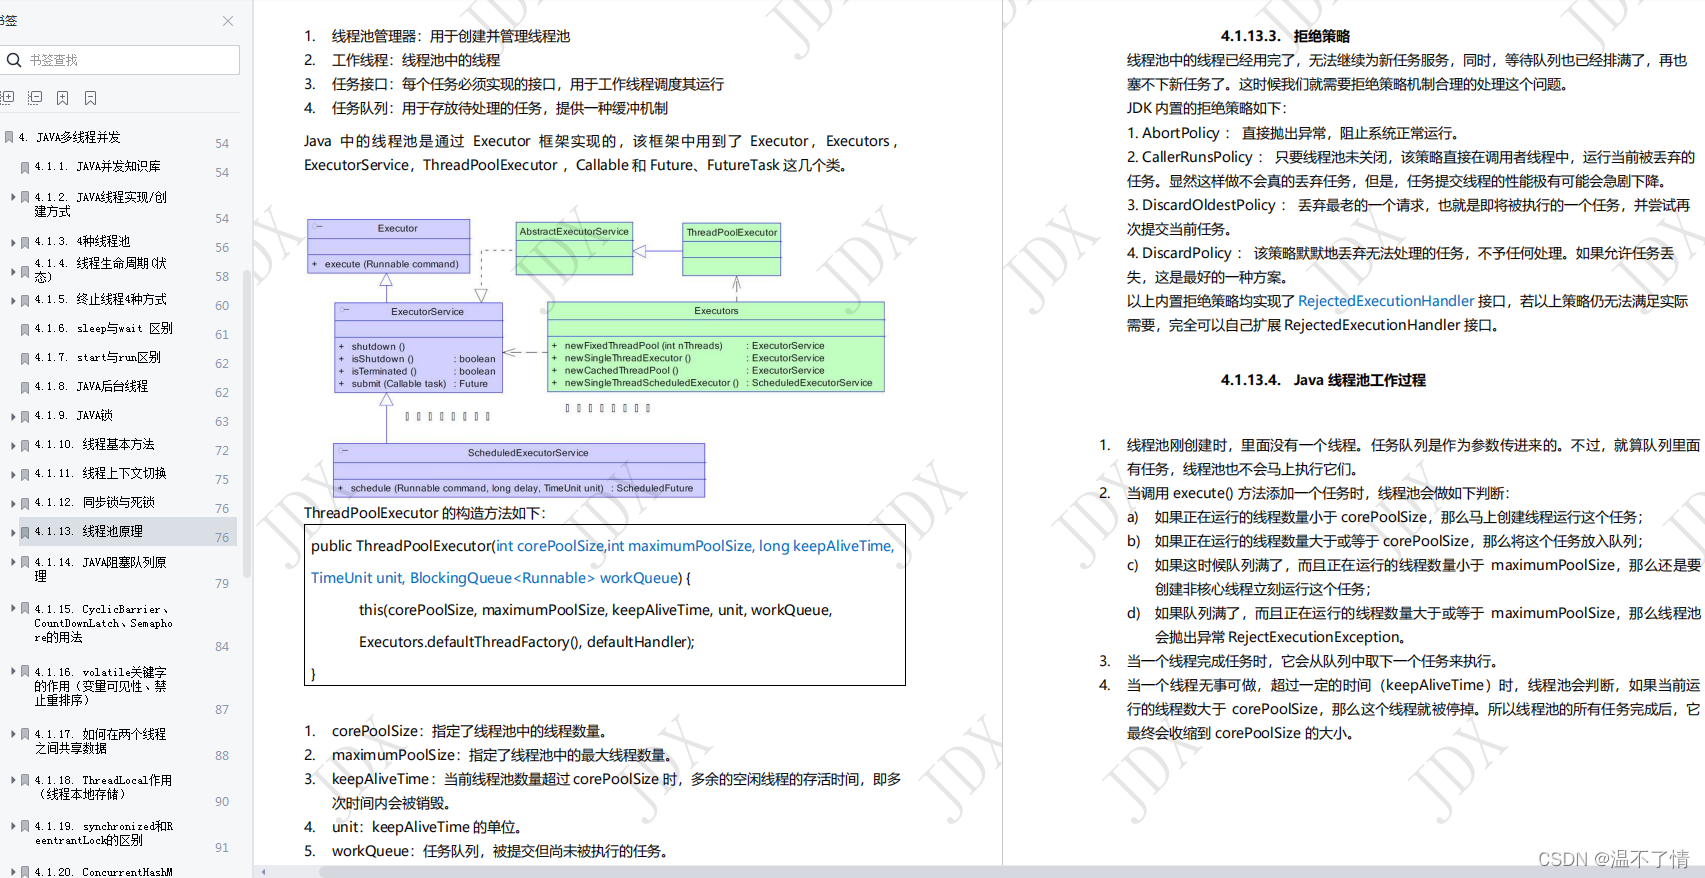Click the expand-all bookmarks icon
The height and width of the screenshot is (878, 1705).
point(7,98)
